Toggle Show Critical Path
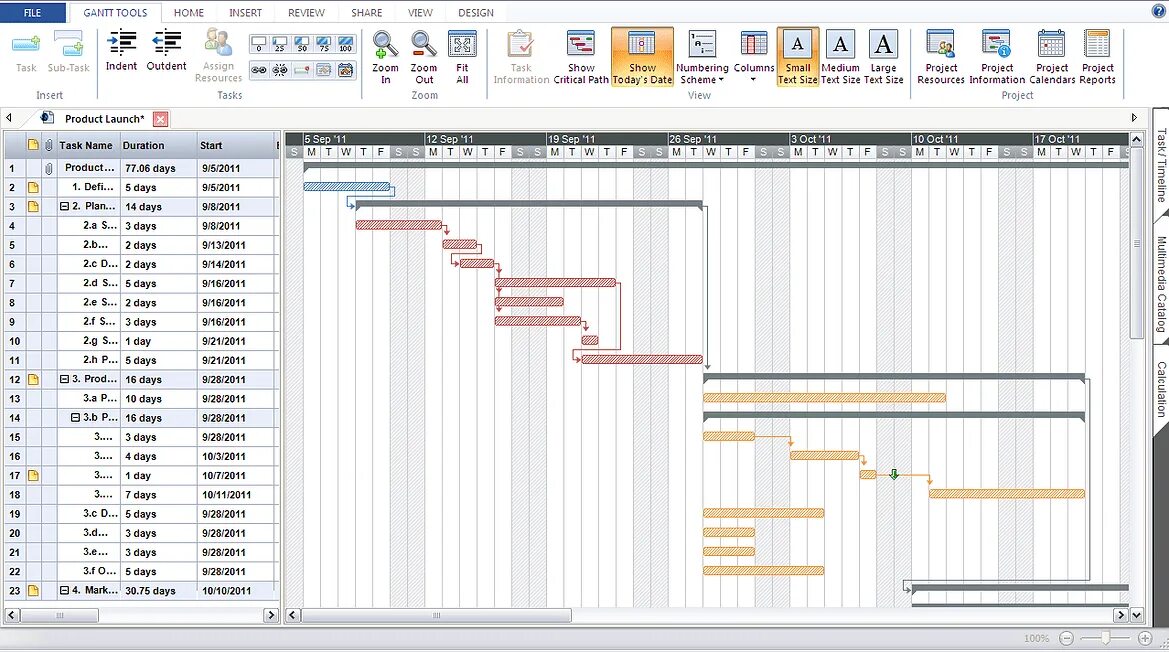1169x652 pixels. coord(581,57)
